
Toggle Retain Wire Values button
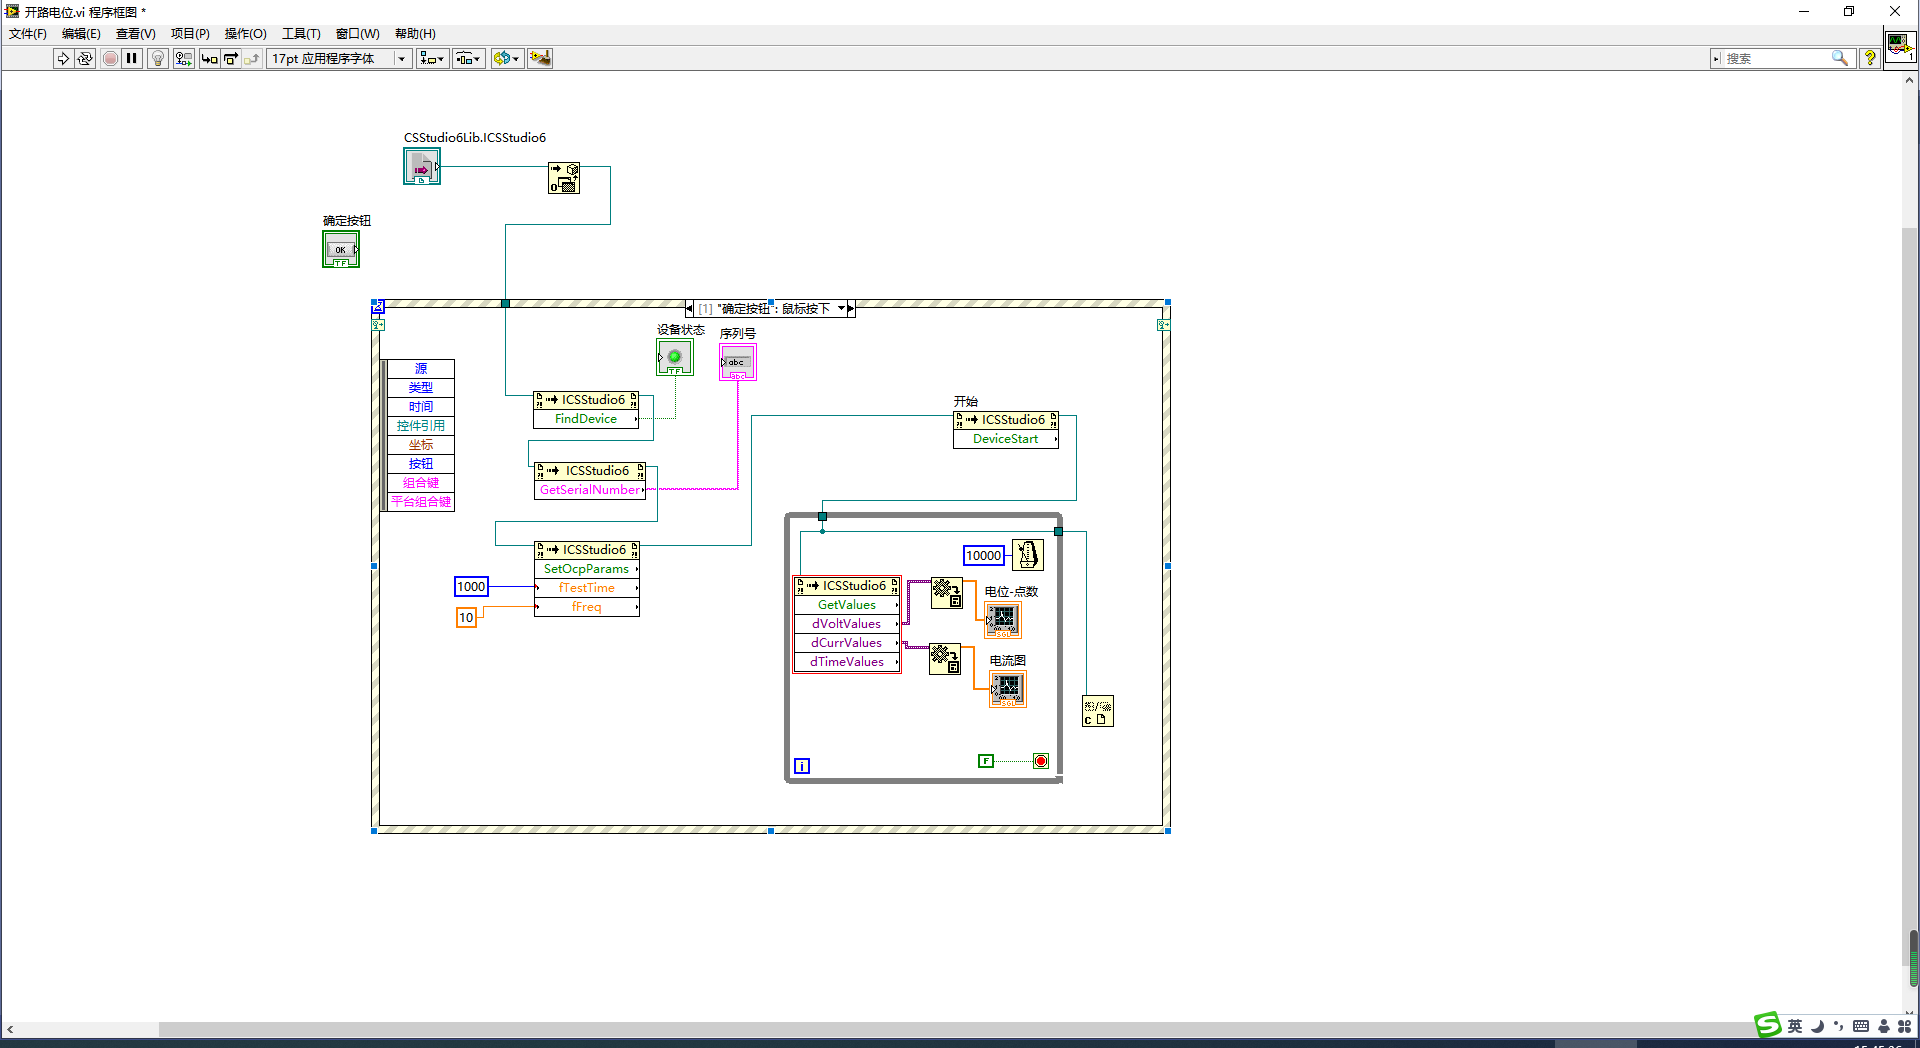click(183, 59)
